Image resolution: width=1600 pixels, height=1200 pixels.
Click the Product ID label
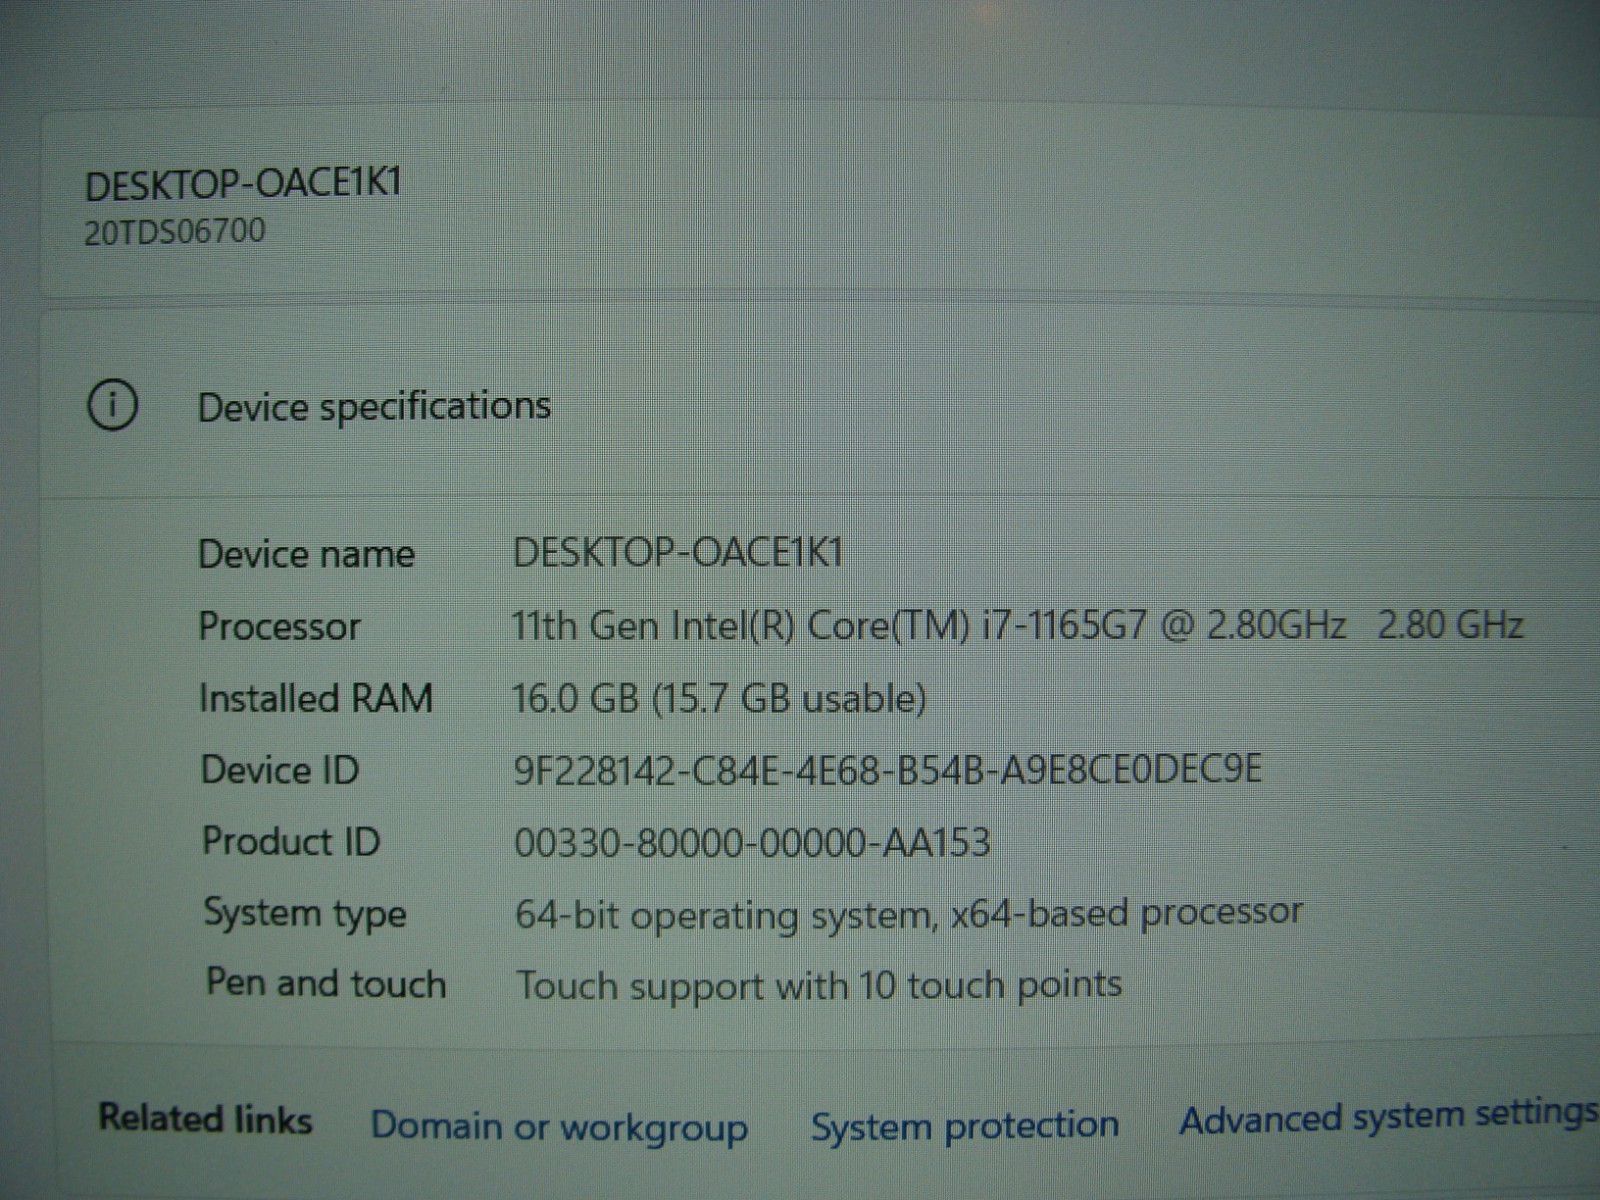point(291,841)
